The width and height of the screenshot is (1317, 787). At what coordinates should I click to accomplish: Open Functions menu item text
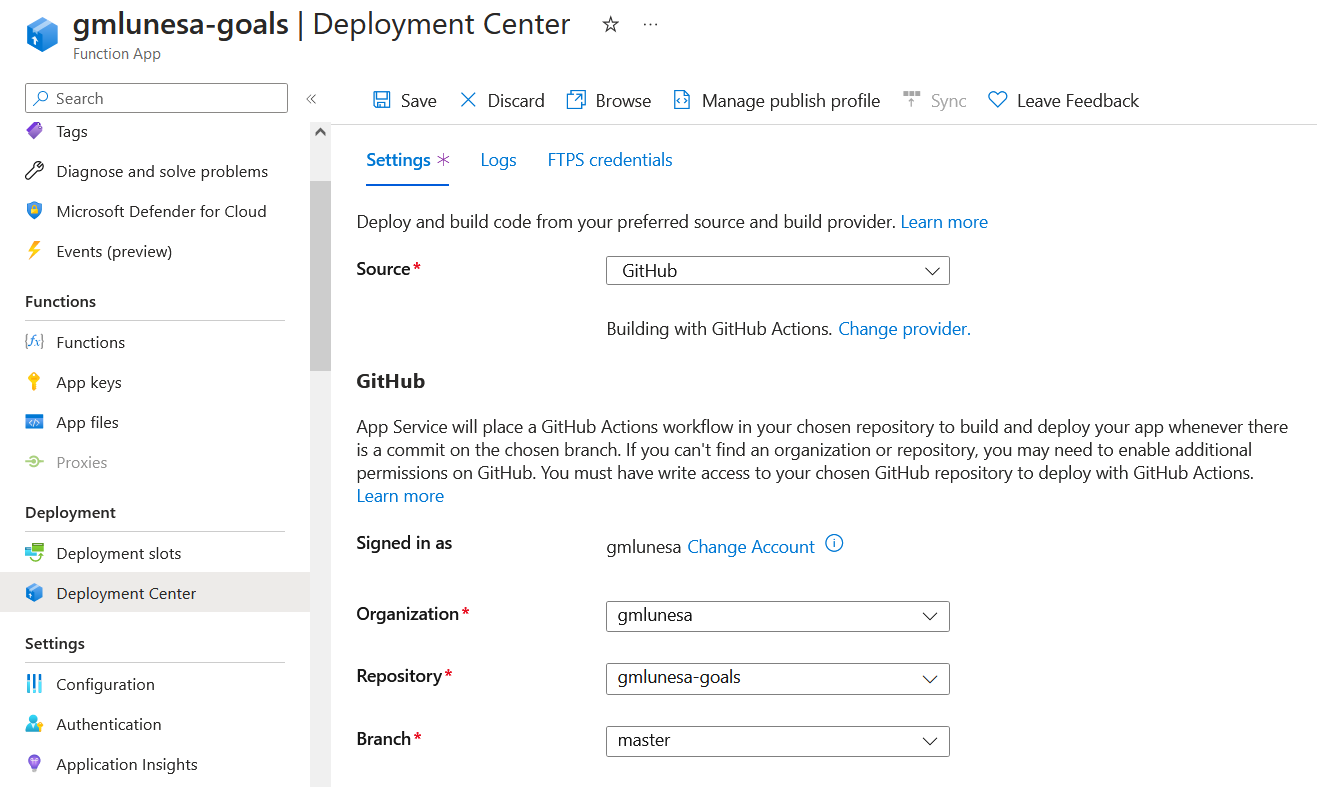[91, 342]
